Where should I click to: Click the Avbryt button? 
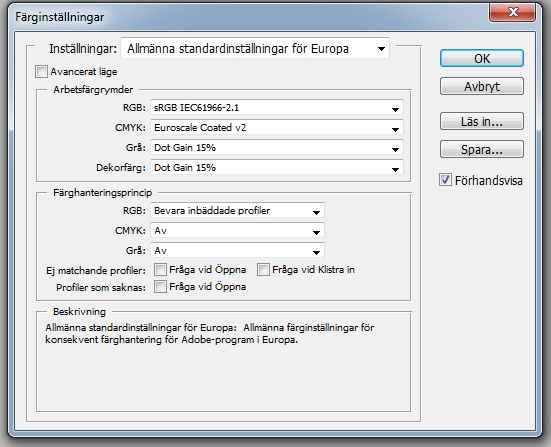482,86
